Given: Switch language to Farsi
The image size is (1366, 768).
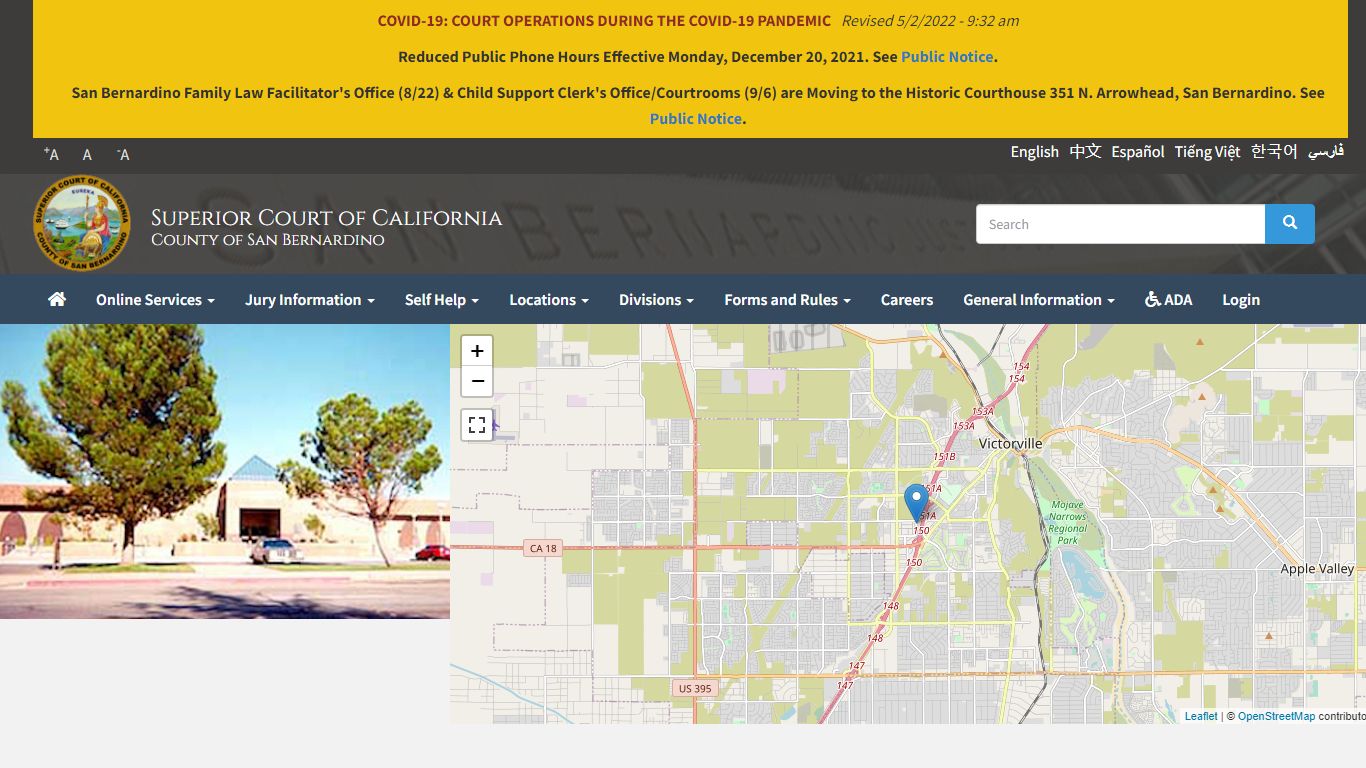Looking at the screenshot, I should pos(1326,152).
